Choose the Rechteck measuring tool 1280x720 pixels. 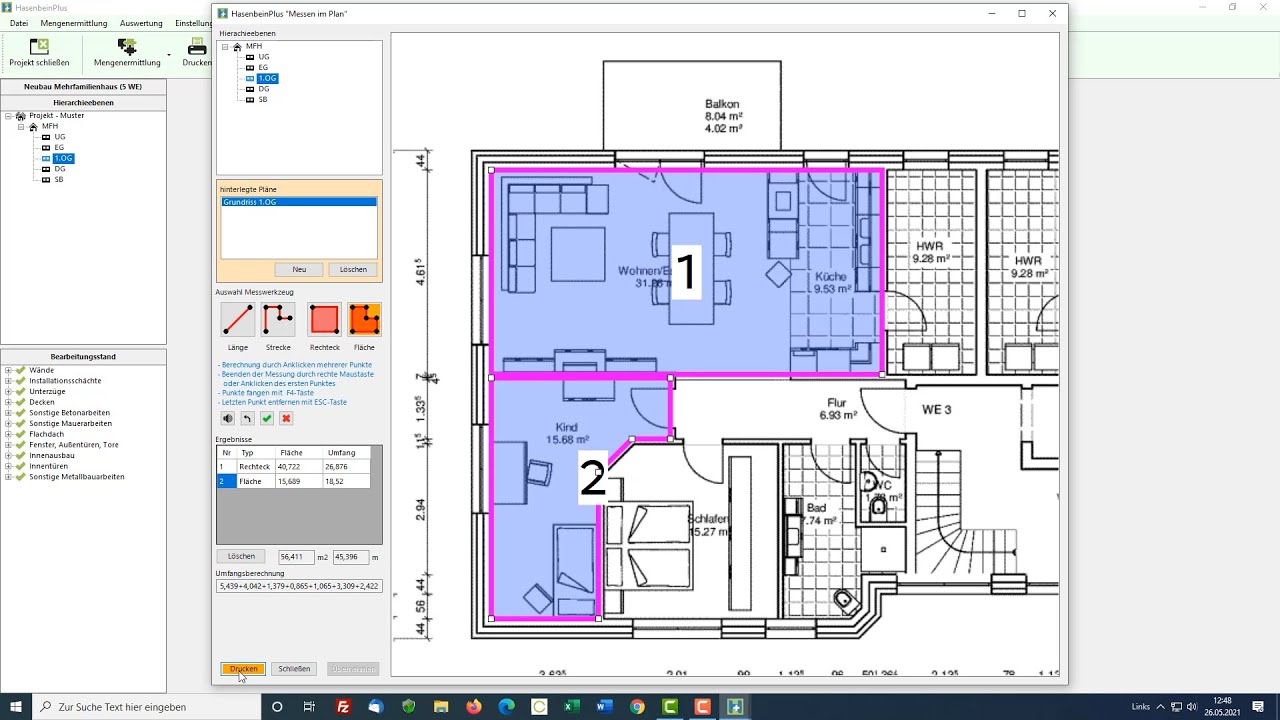point(324,320)
